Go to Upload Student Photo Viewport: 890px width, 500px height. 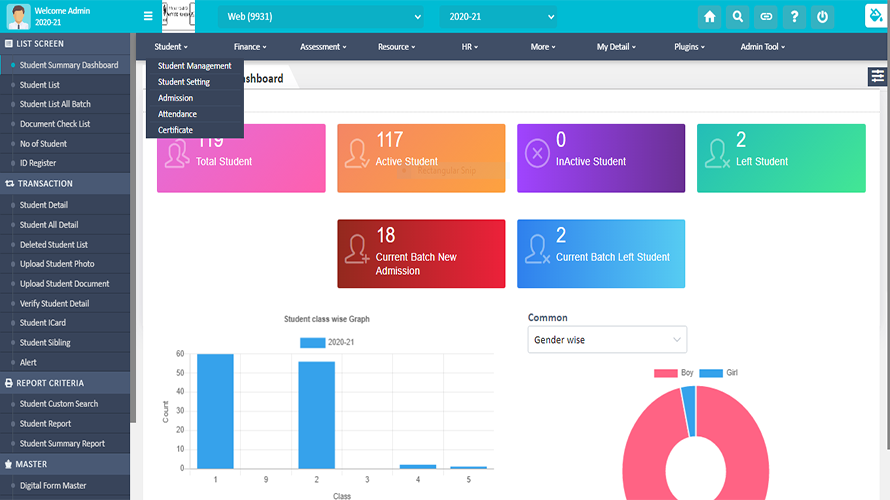coord(57,264)
